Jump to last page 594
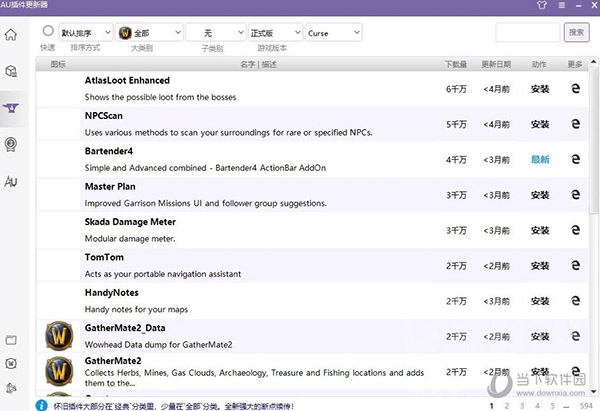This screenshot has width=600, height=411. 586,406
